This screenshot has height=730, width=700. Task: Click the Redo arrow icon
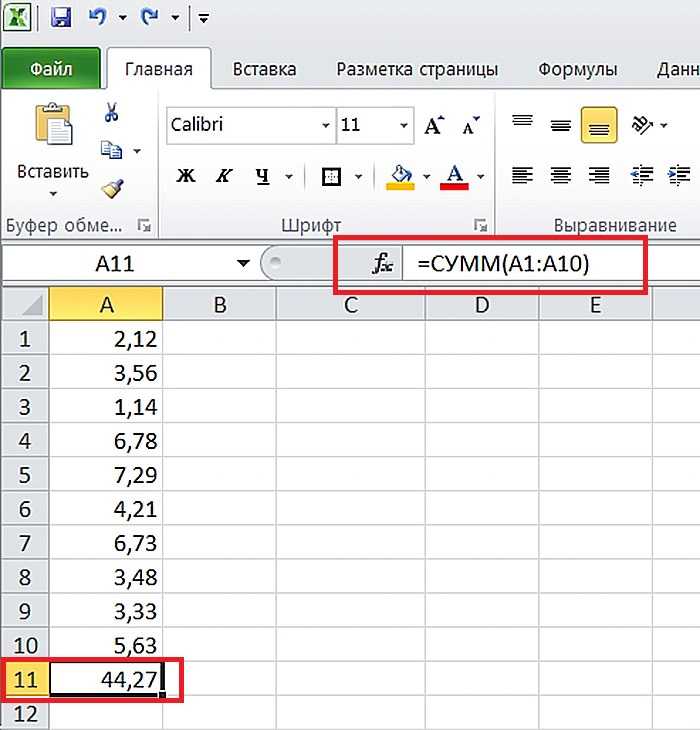(150, 17)
